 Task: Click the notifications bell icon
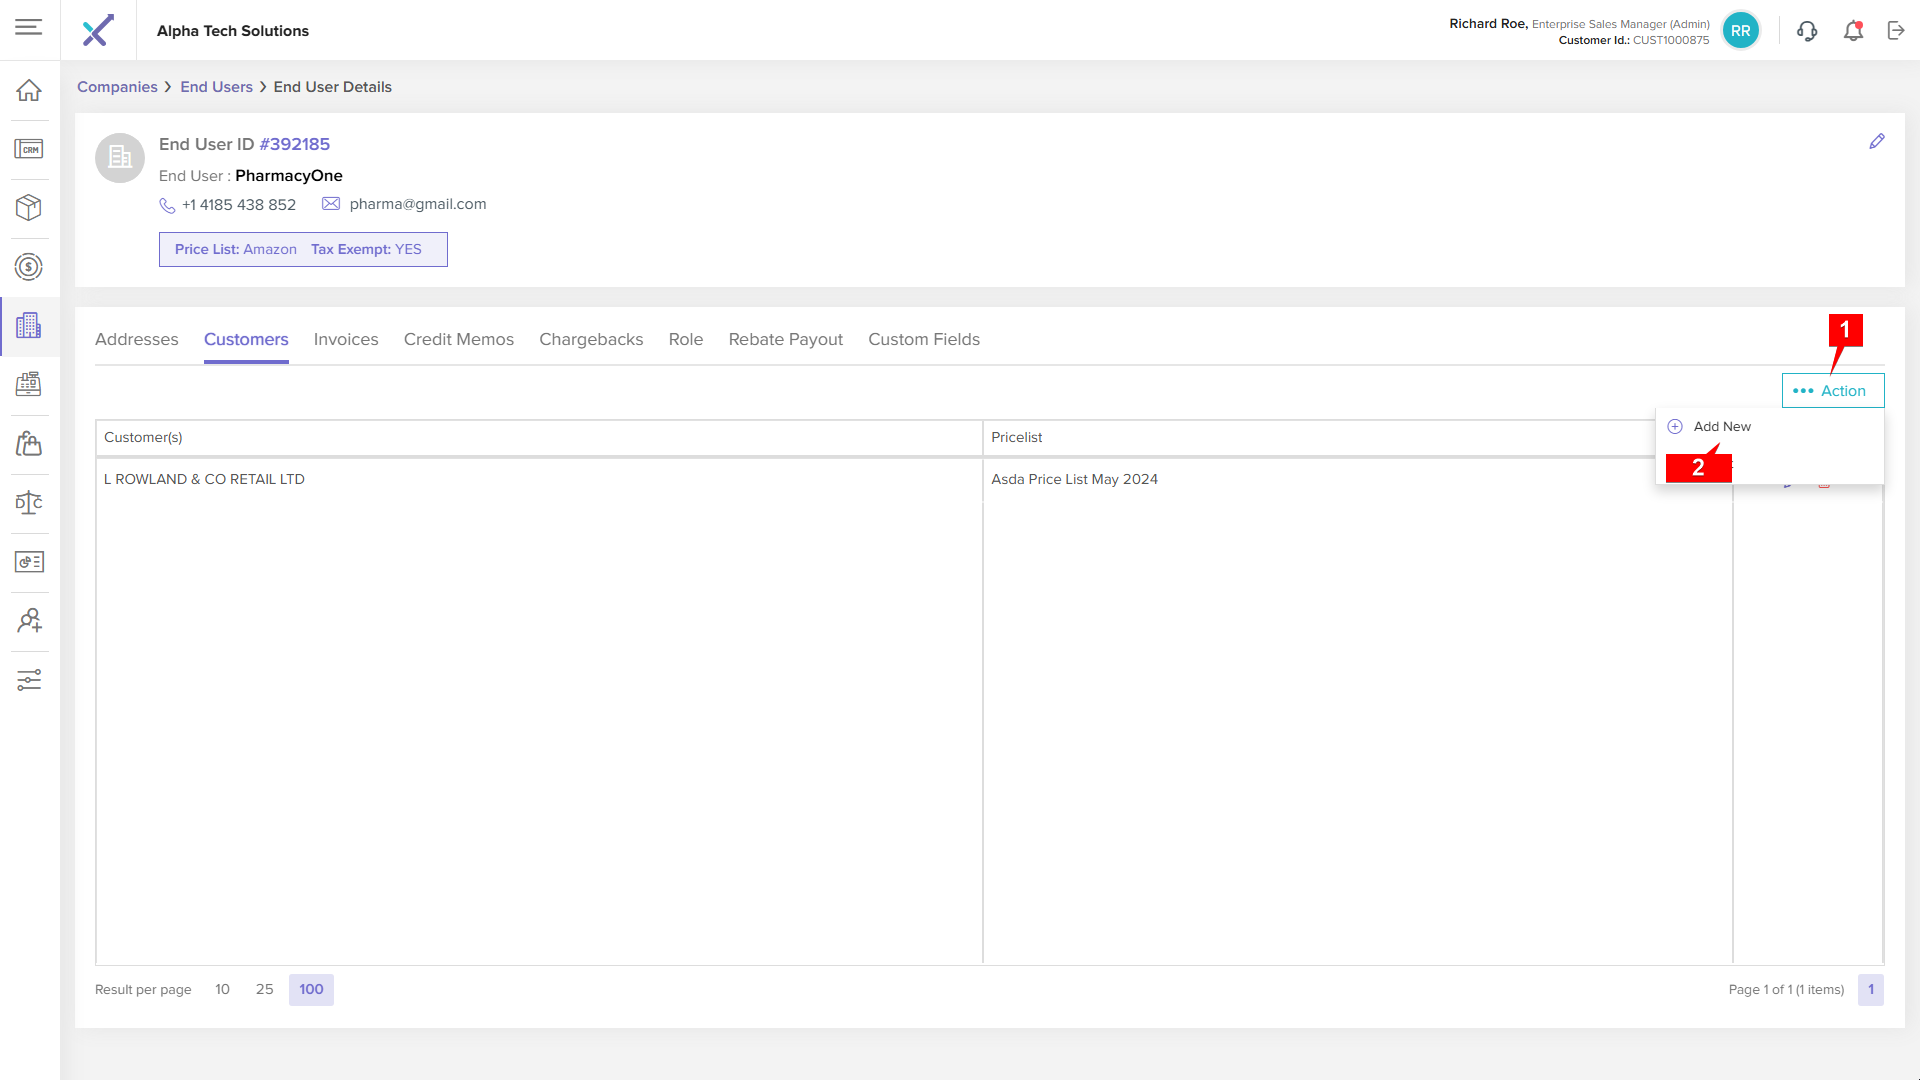(x=1853, y=31)
